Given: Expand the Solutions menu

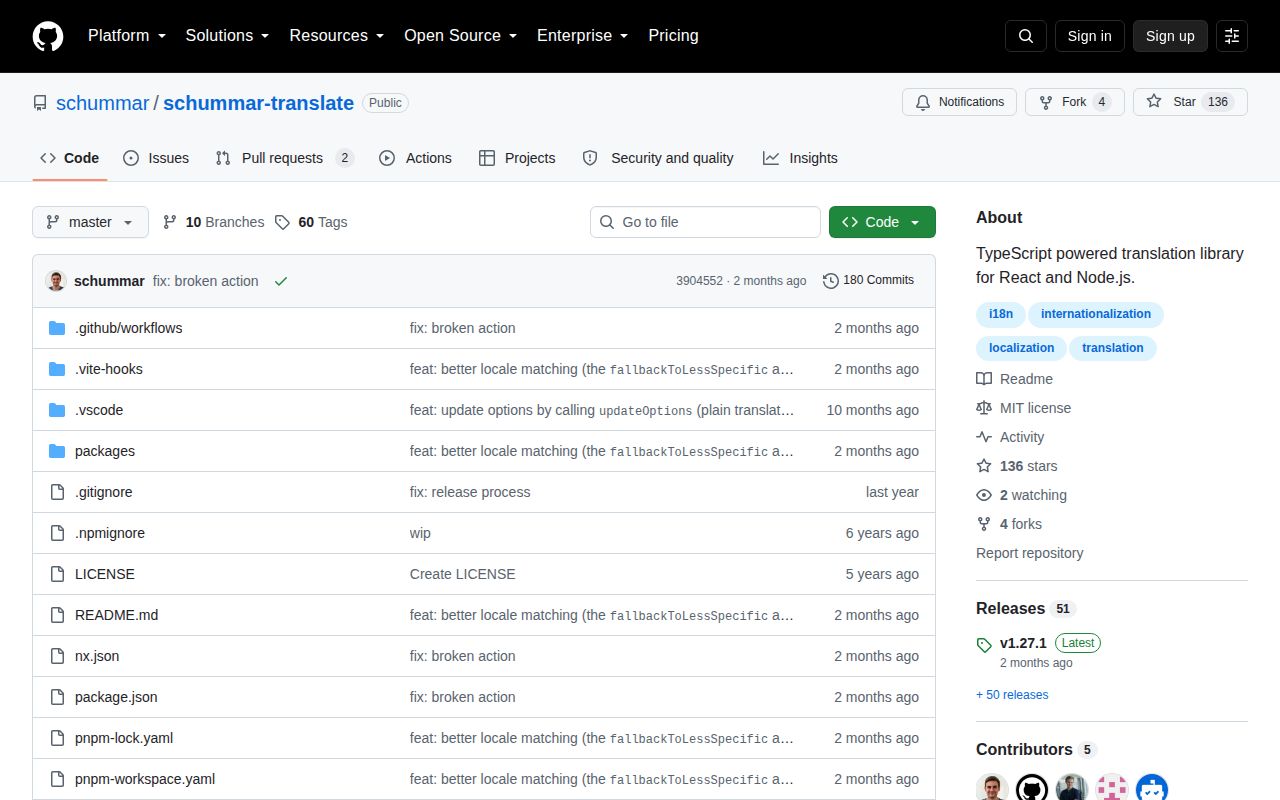Looking at the screenshot, I should point(227,36).
